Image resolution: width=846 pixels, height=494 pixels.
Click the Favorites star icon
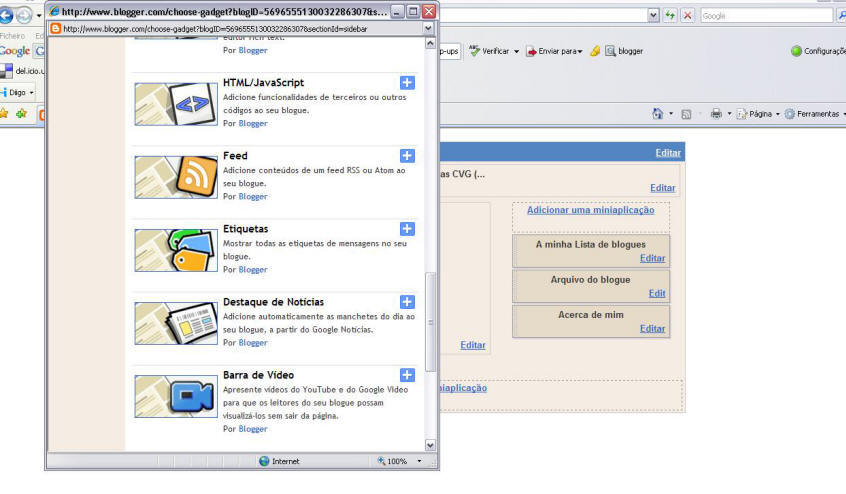tap(4, 114)
